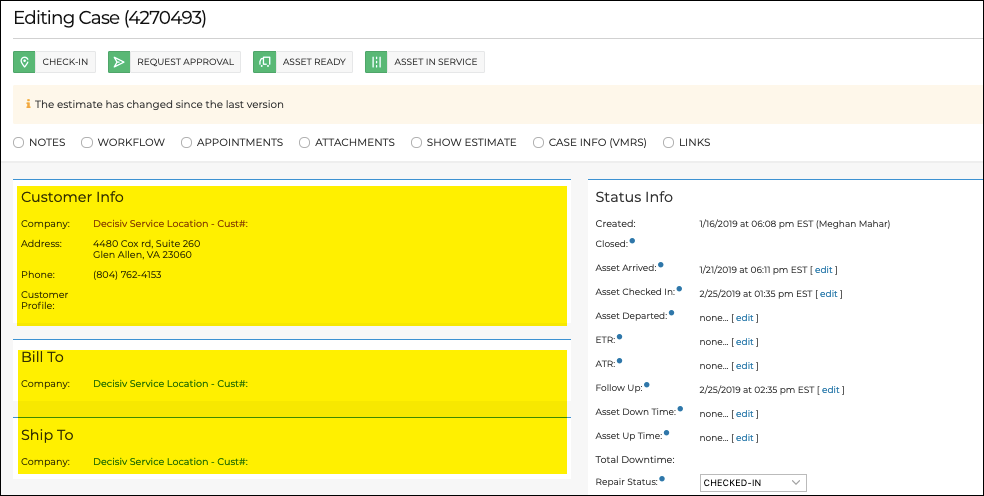Viewport: 984px width, 496px height.
Task: Edit the Asset Down Time value
Action: 744,414
